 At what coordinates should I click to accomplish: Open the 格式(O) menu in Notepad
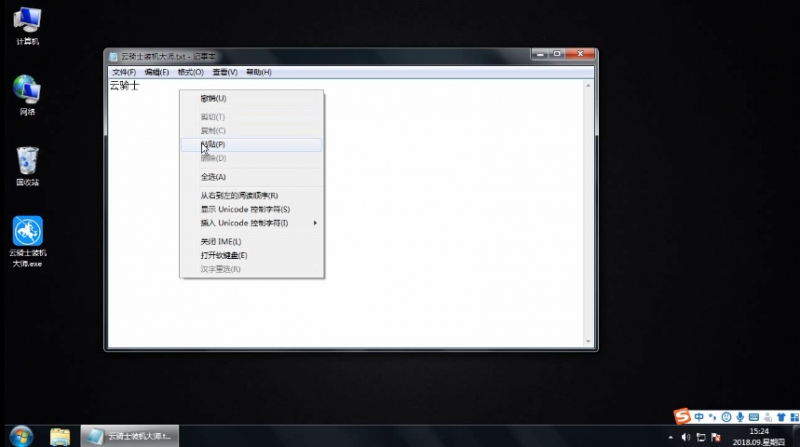(190, 72)
